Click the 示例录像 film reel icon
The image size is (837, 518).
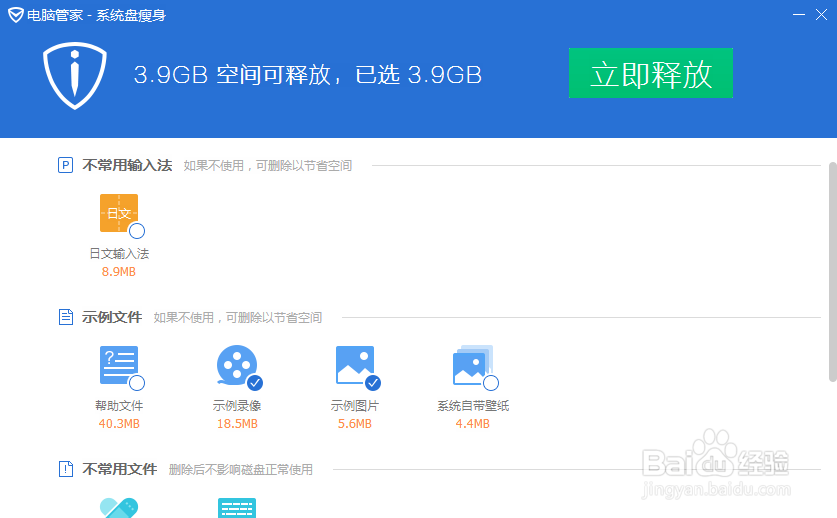(x=237, y=365)
